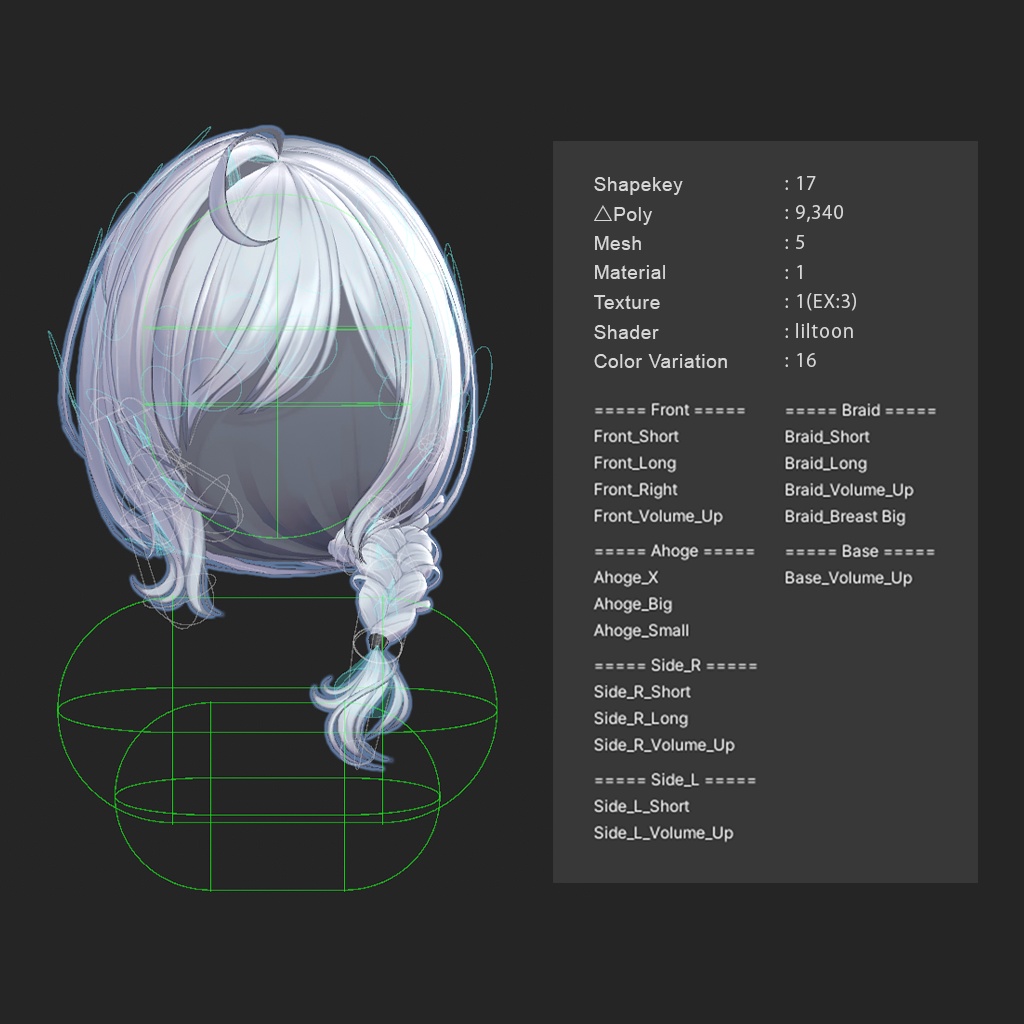Choose the Ahoge_X shapekey
The image size is (1024, 1024).
(x=626, y=577)
